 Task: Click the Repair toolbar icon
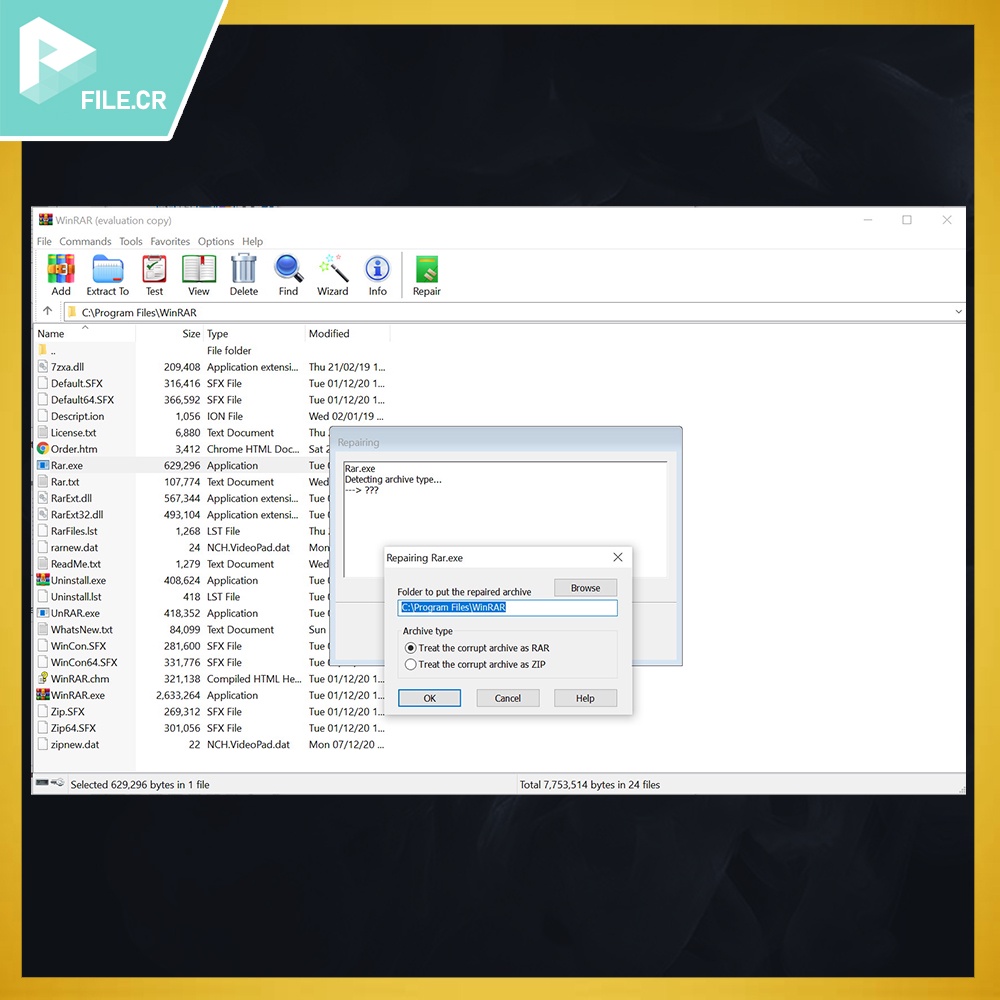(427, 270)
